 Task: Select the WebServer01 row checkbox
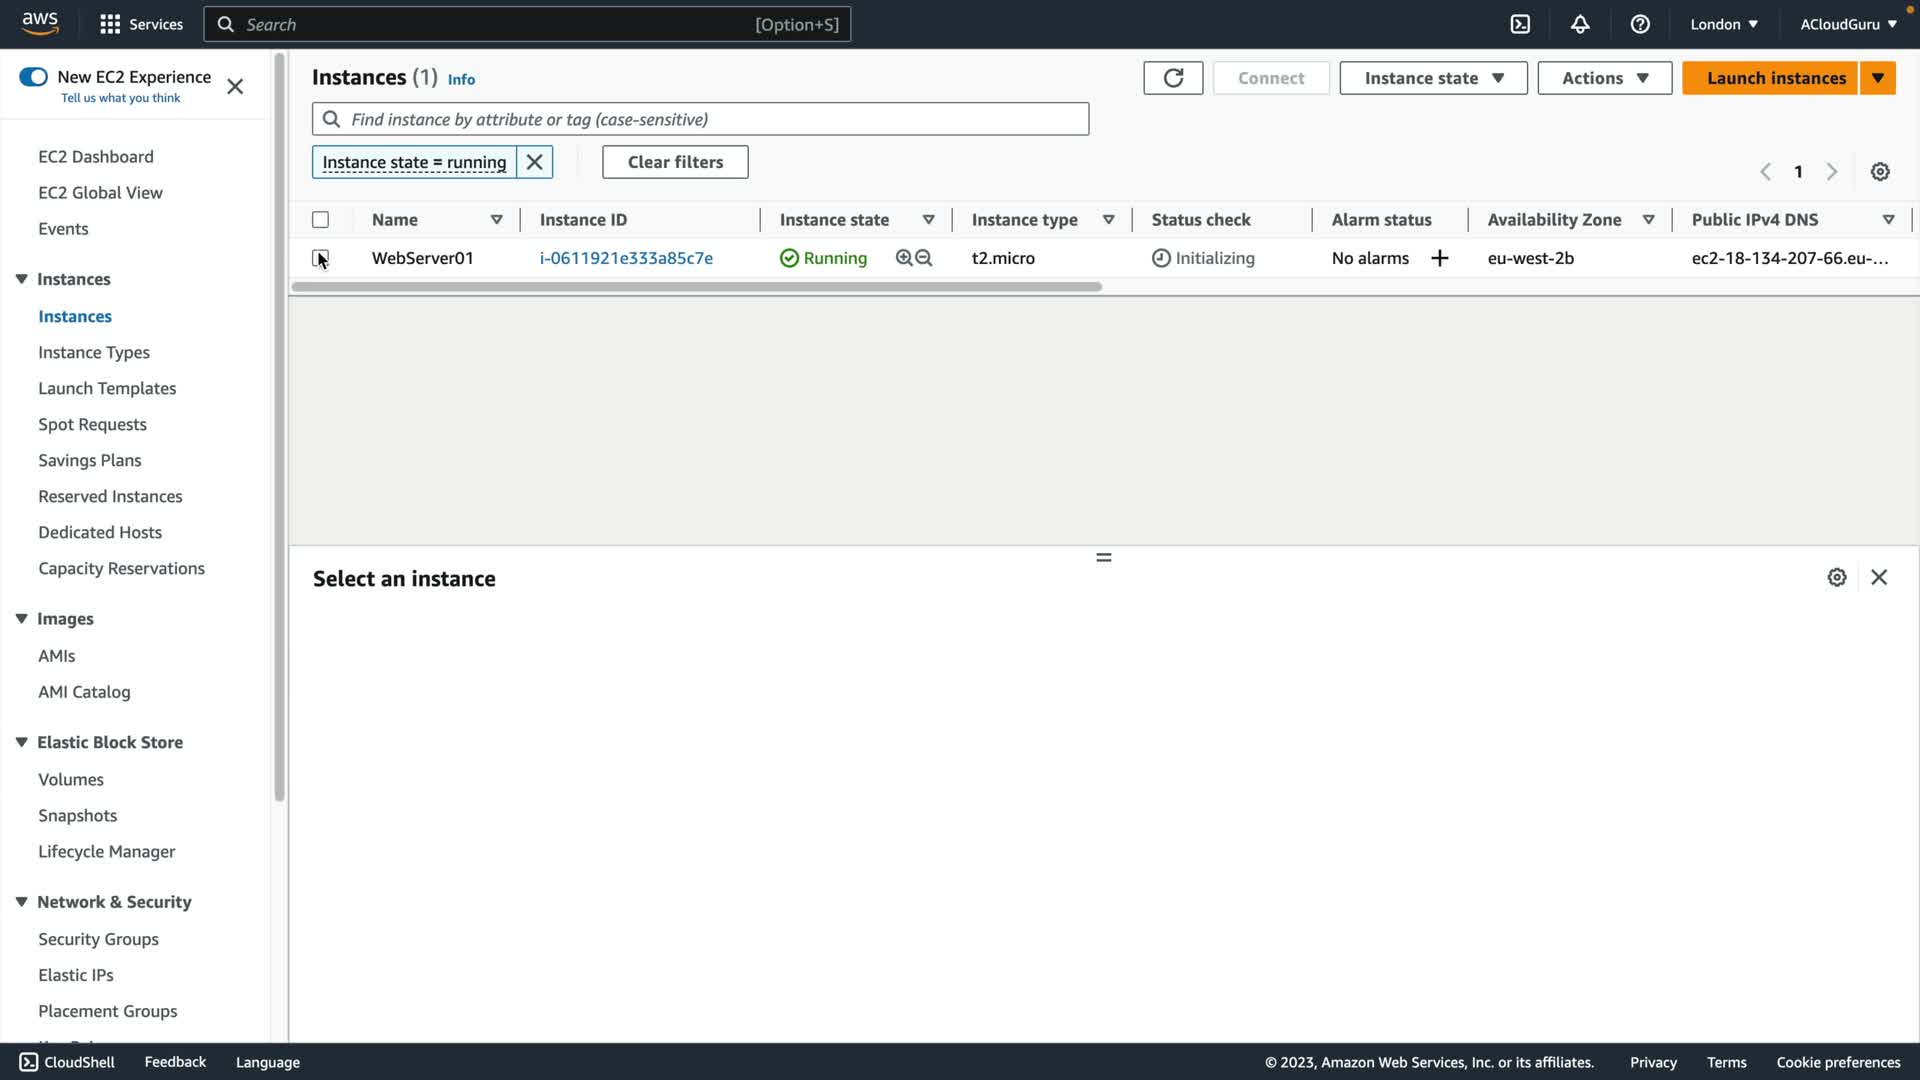click(x=320, y=258)
